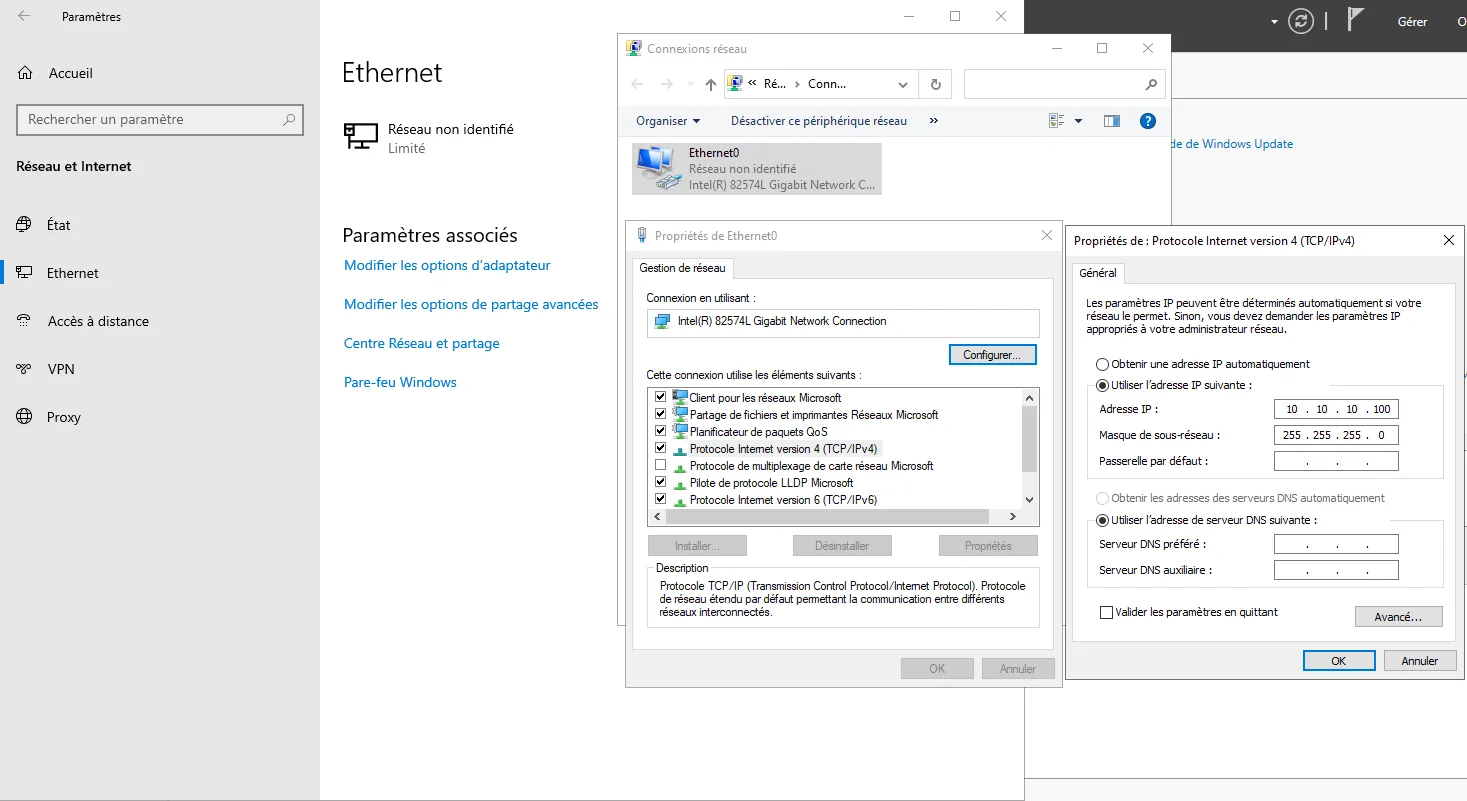Select the Général tab in TCP/IPv4 properties
Image resolution: width=1467 pixels, height=801 pixels.
click(x=1098, y=273)
